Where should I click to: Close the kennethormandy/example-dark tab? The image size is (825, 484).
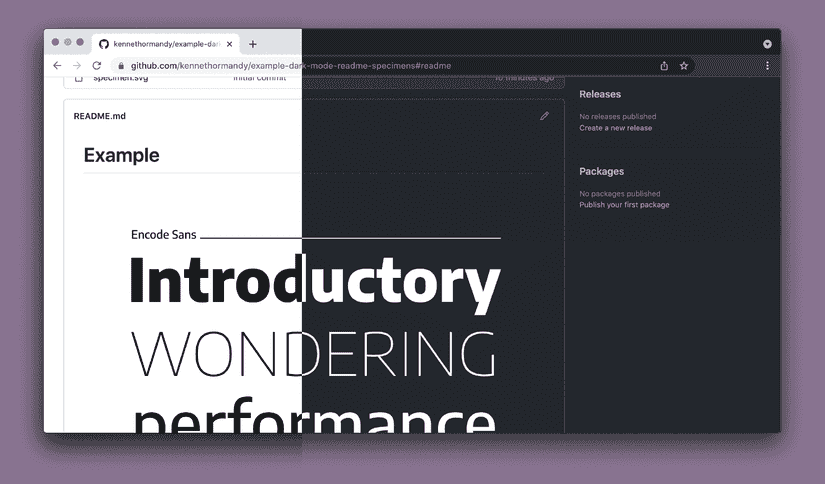[x=229, y=44]
